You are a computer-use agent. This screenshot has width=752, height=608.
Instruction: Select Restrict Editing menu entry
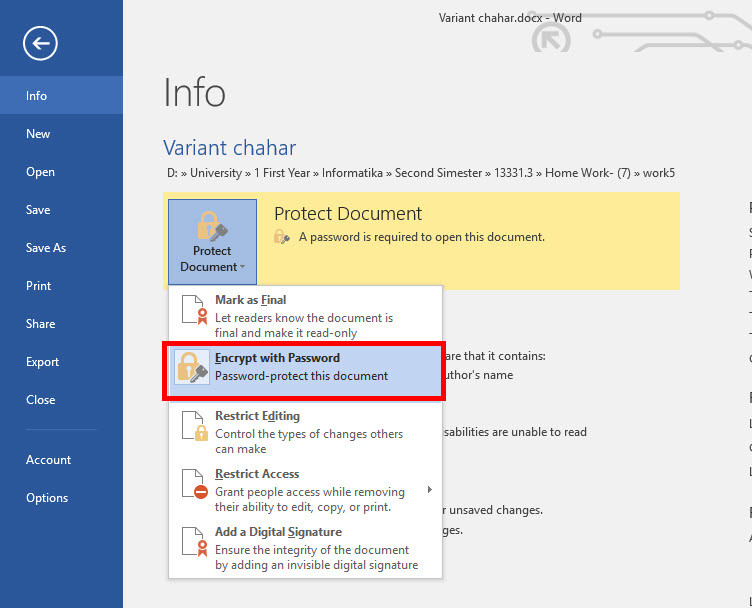305,432
